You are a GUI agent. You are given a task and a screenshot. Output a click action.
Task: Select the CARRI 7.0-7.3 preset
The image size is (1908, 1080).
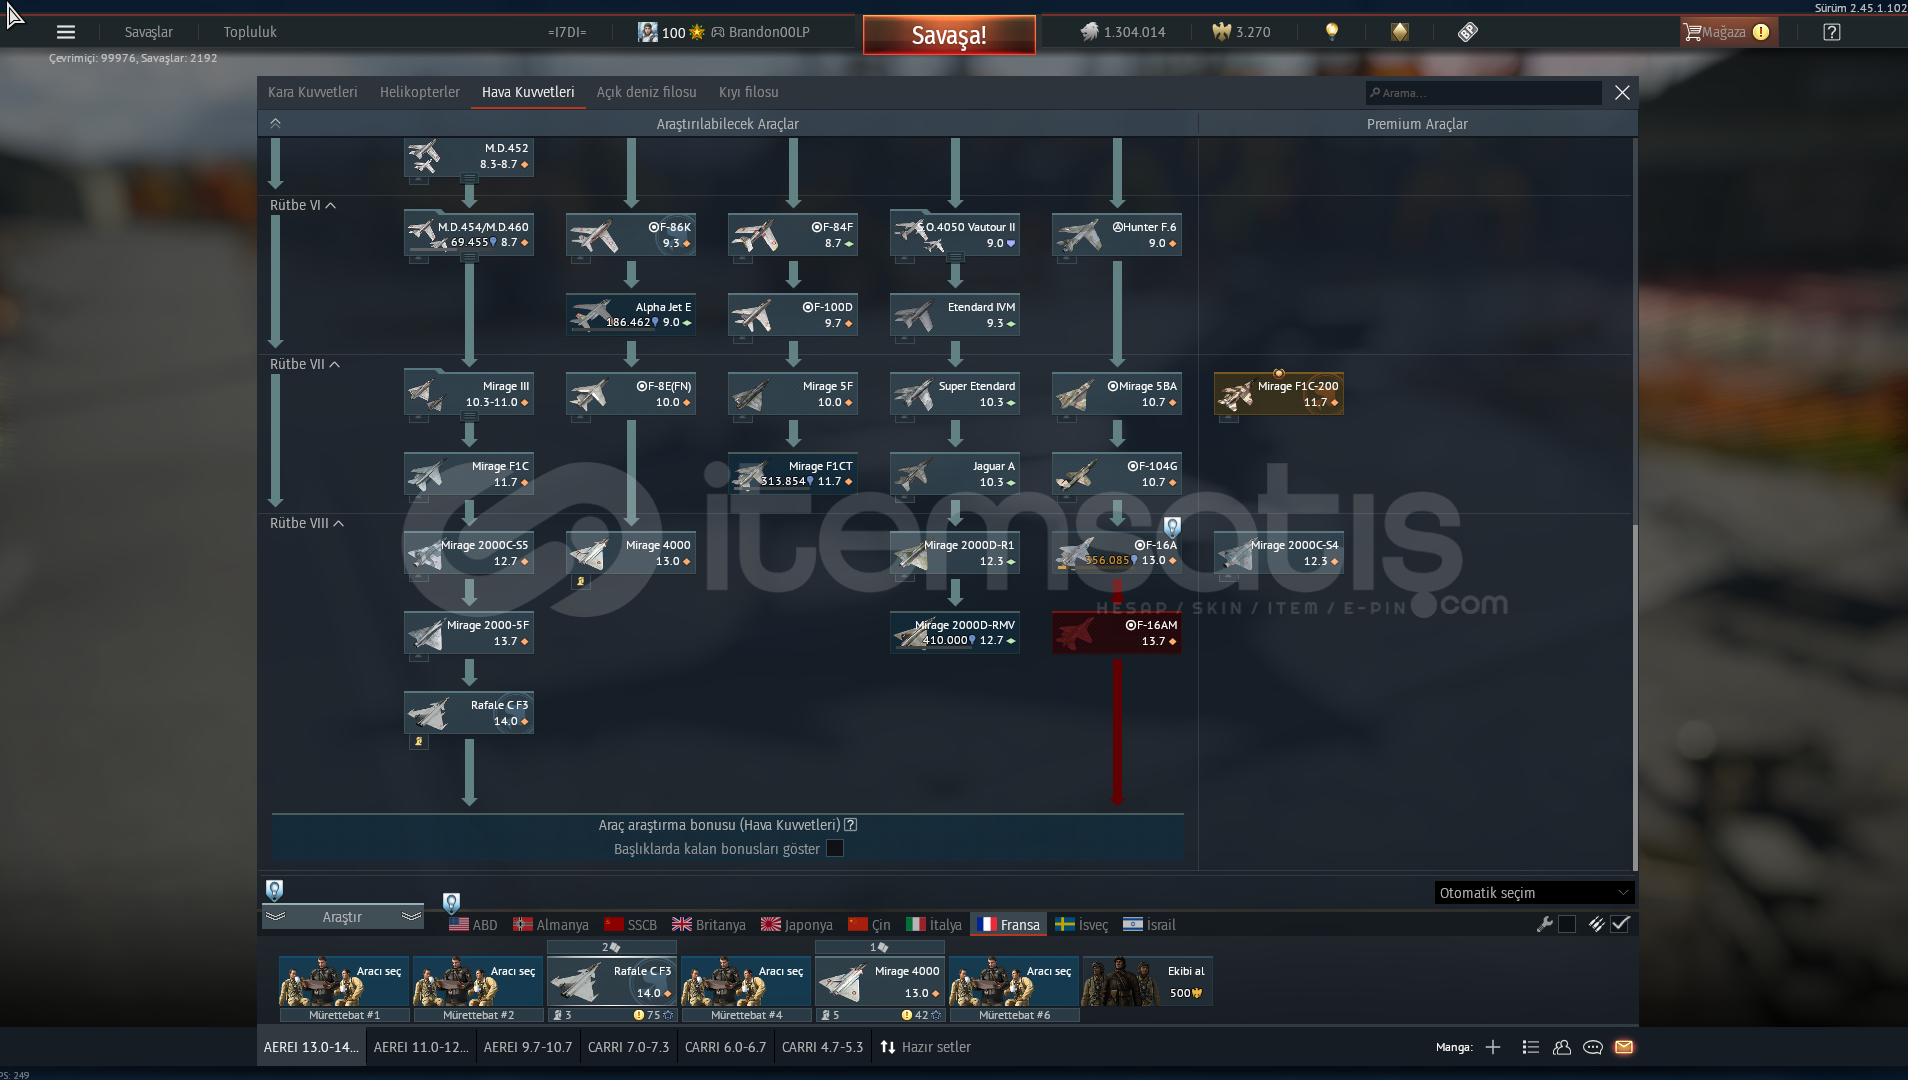pyautogui.click(x=628, y=1047)
